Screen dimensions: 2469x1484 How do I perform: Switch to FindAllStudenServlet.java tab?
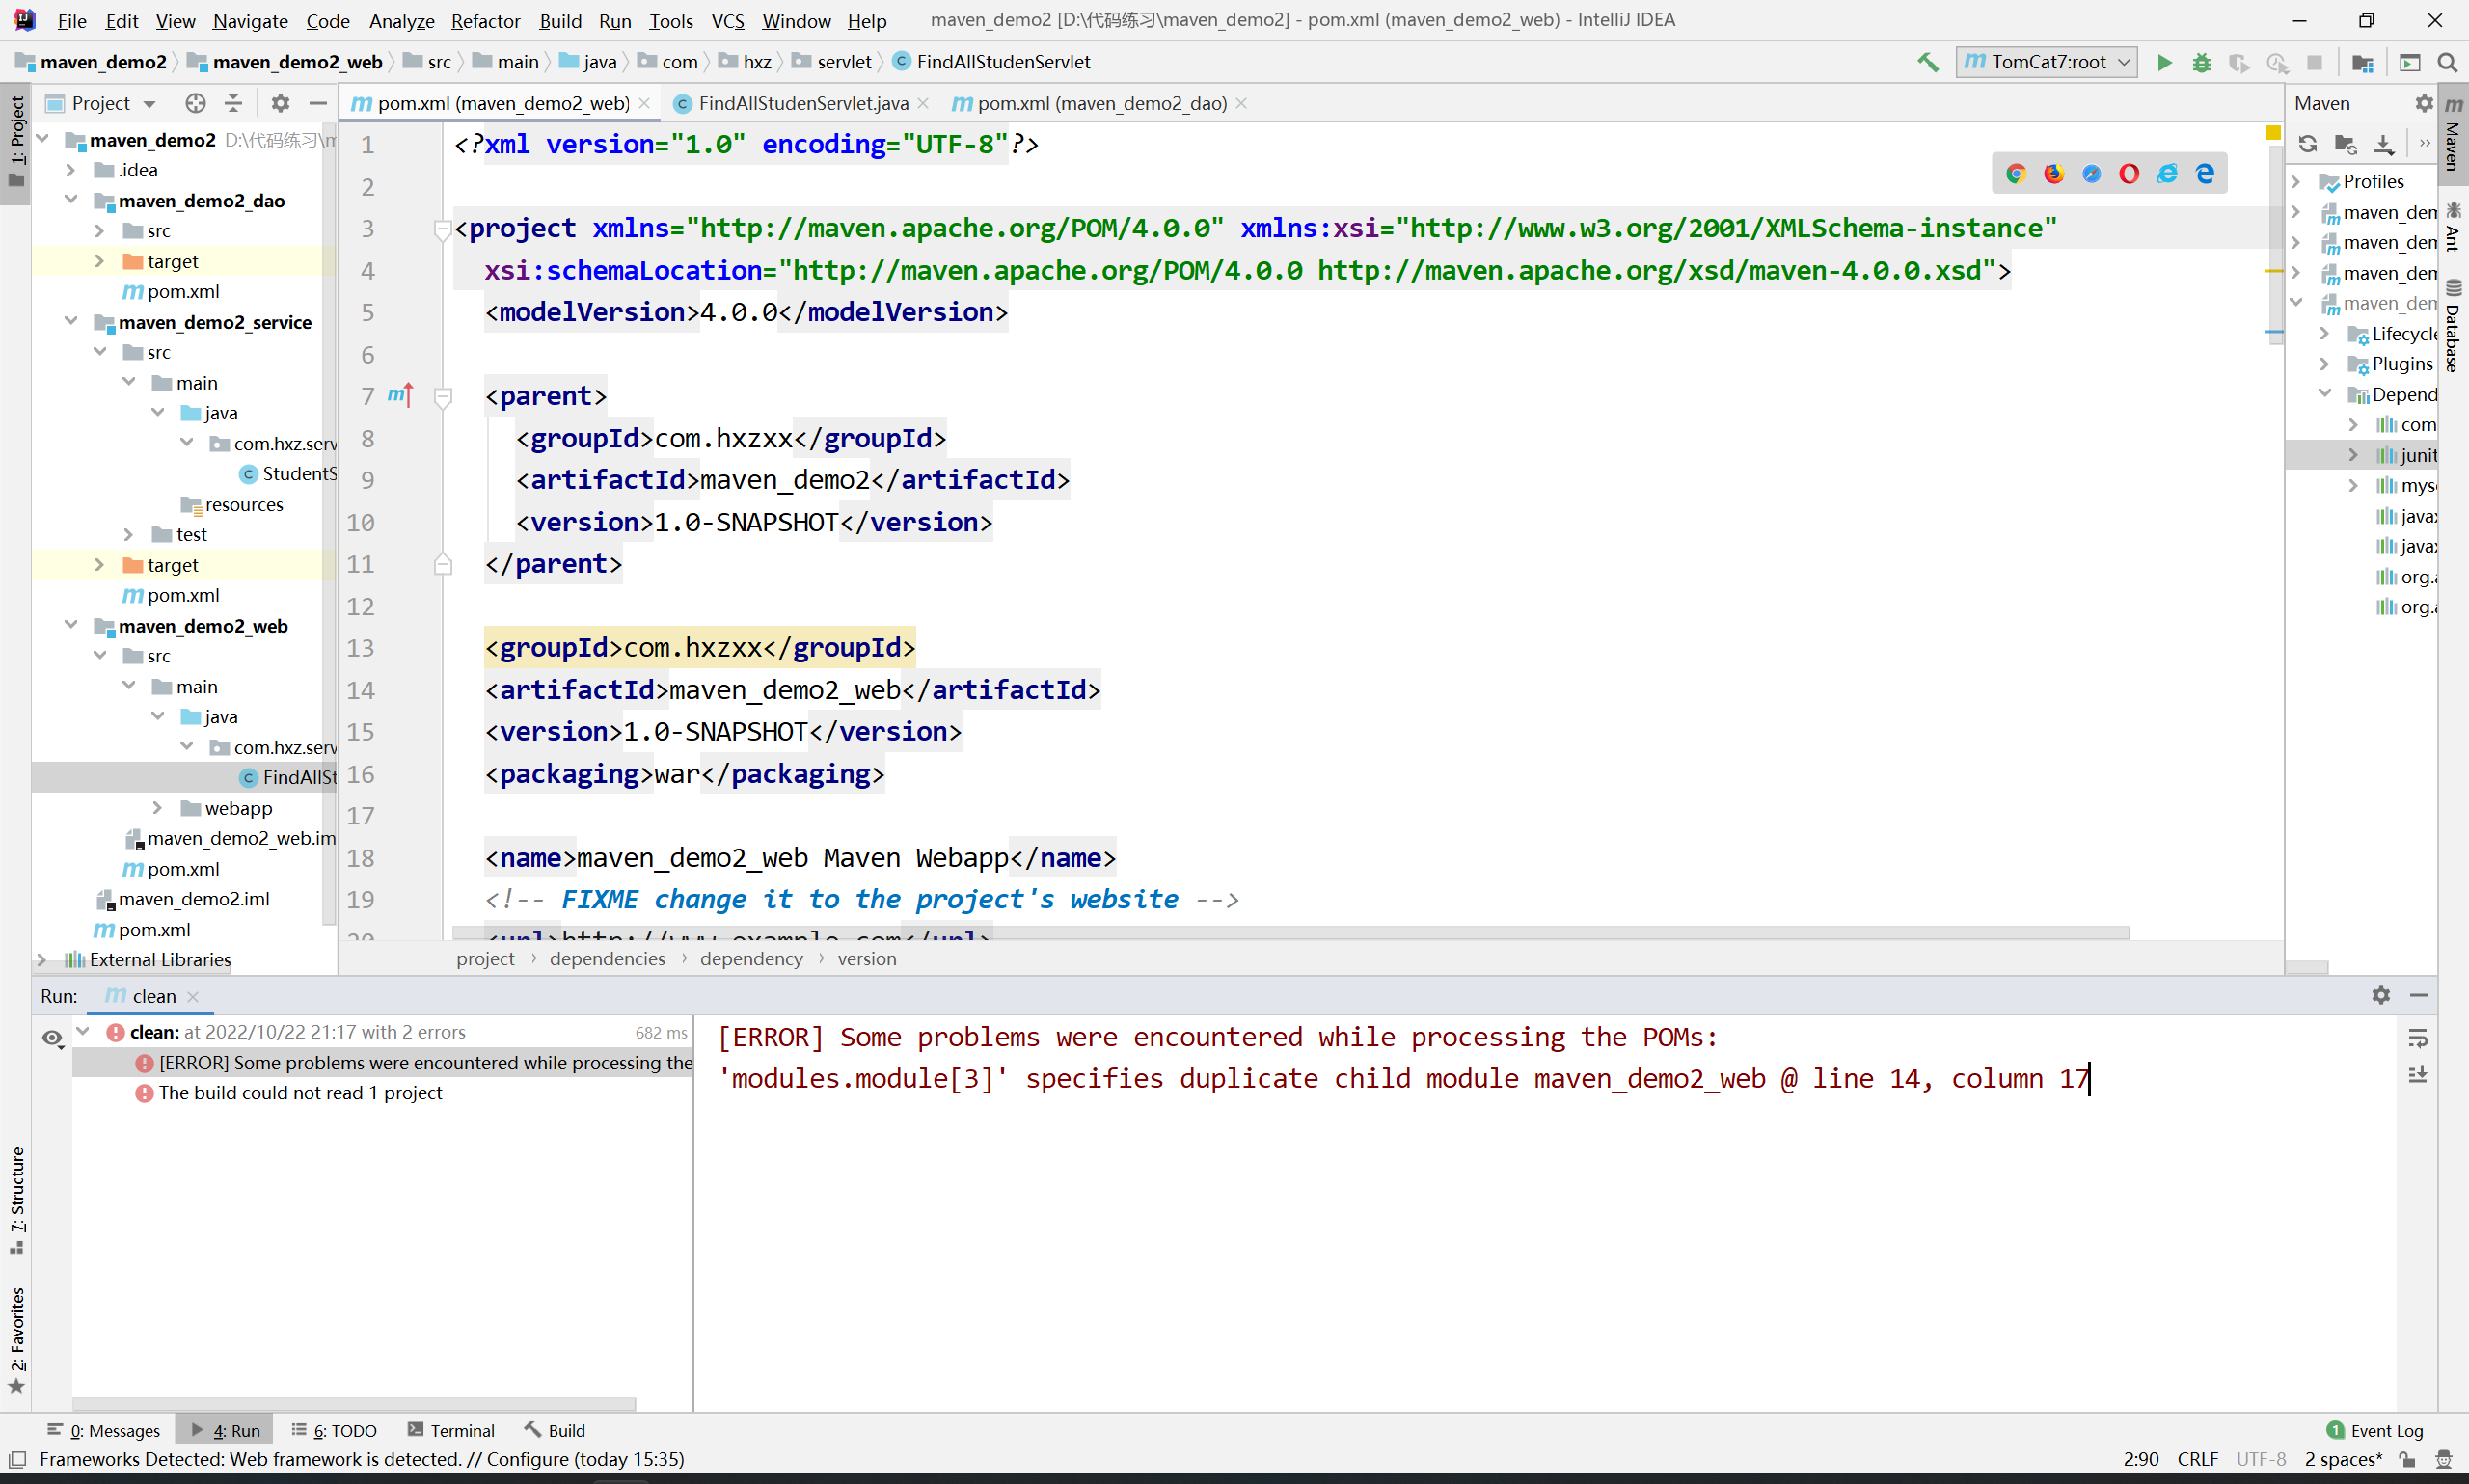pos(803,103)
